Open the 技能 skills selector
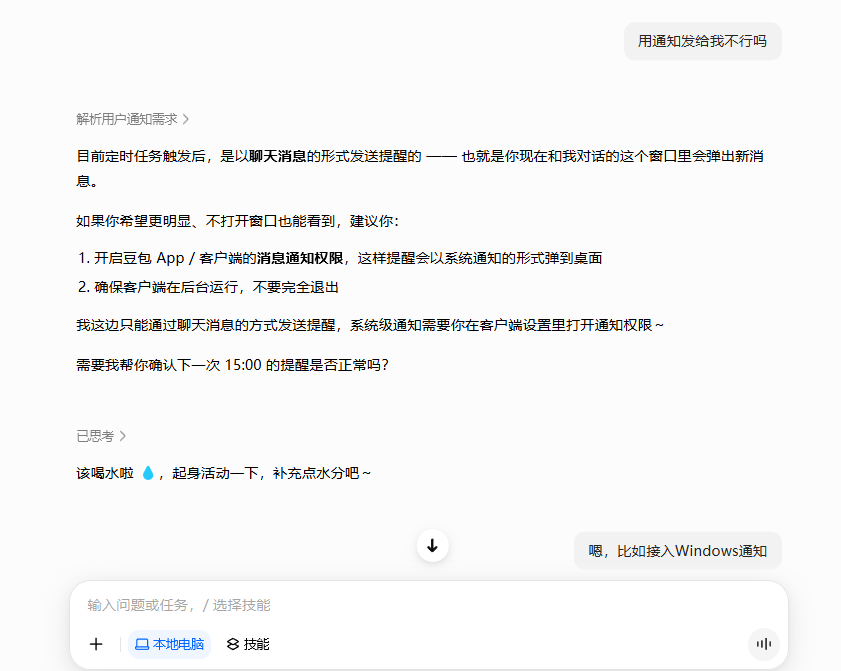The height and width of the screenshot is (671, 841). tap(248, 644)
